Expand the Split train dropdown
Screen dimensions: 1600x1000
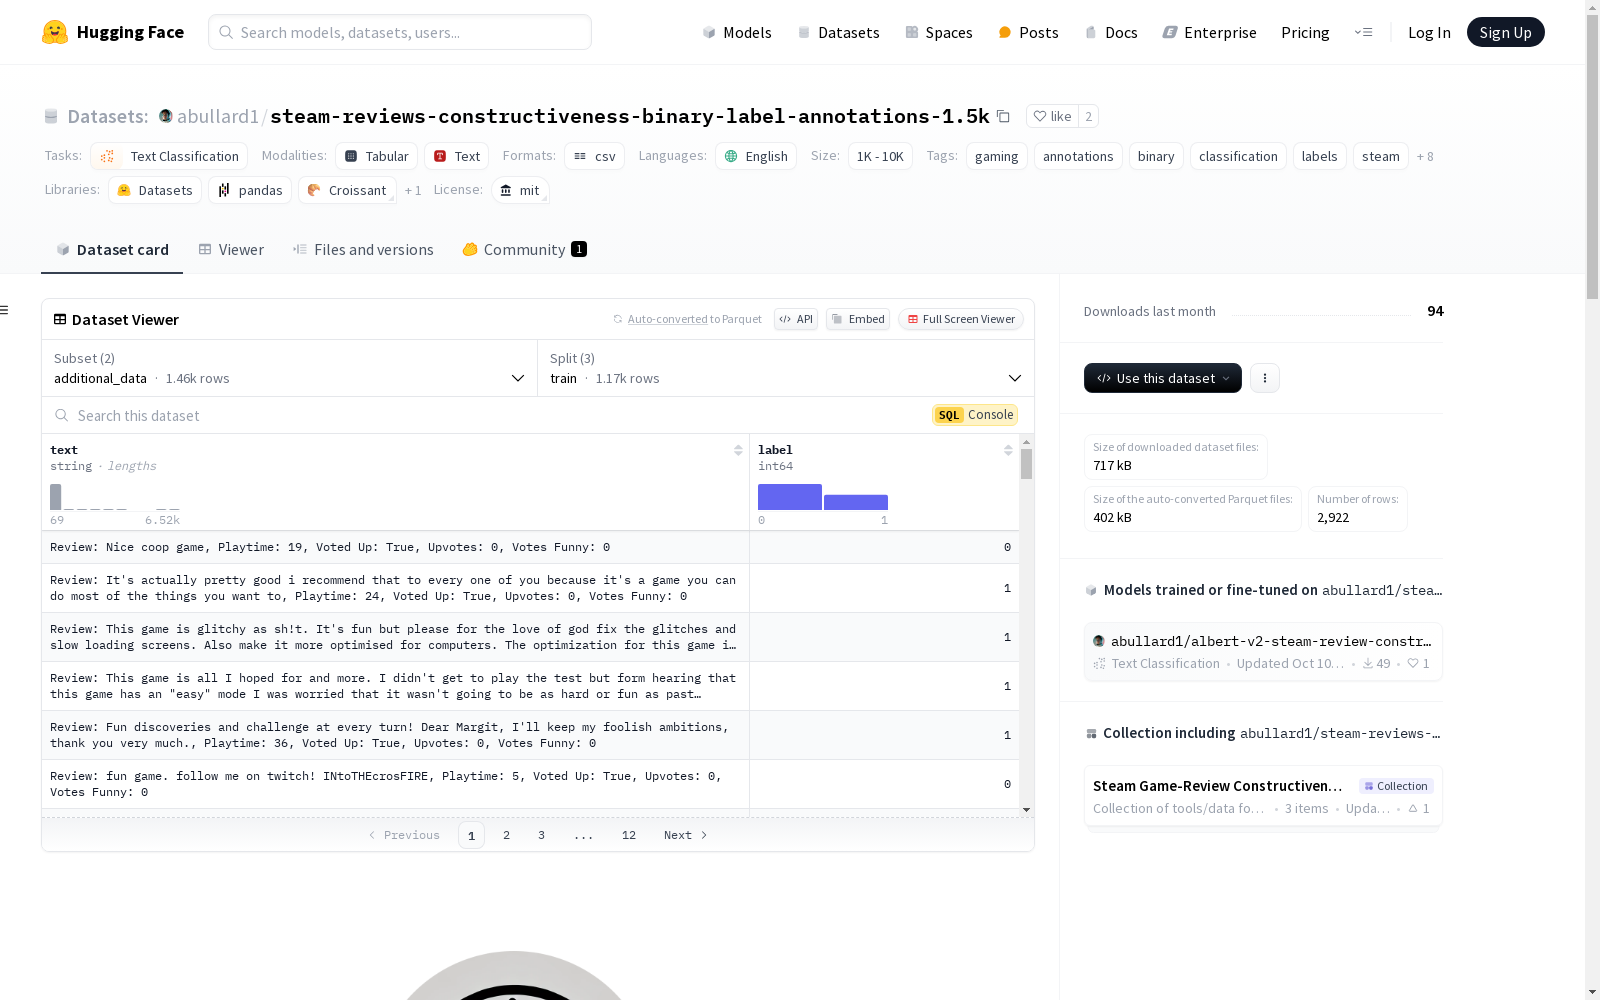786,368
